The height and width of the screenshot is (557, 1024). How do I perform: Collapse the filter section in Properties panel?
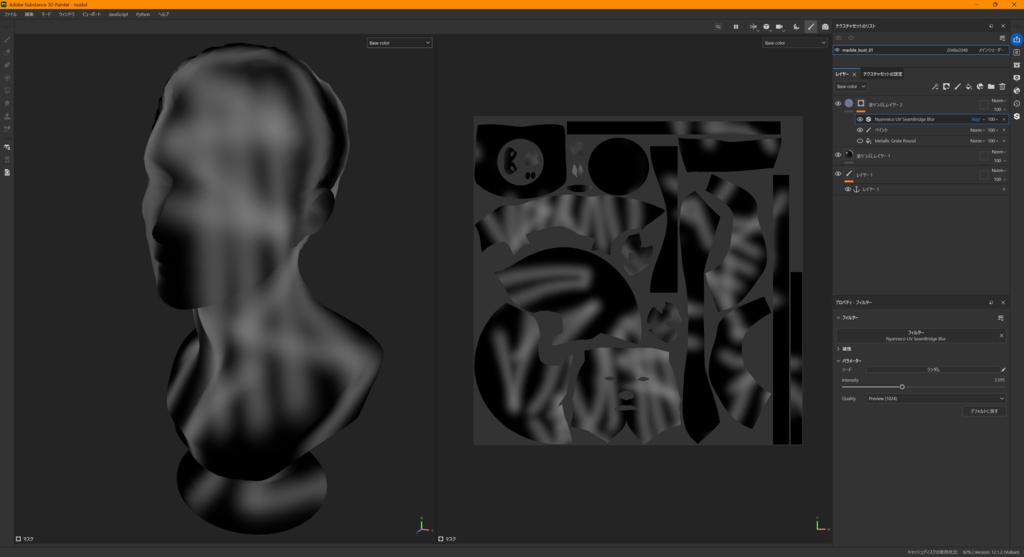(839, 318)
